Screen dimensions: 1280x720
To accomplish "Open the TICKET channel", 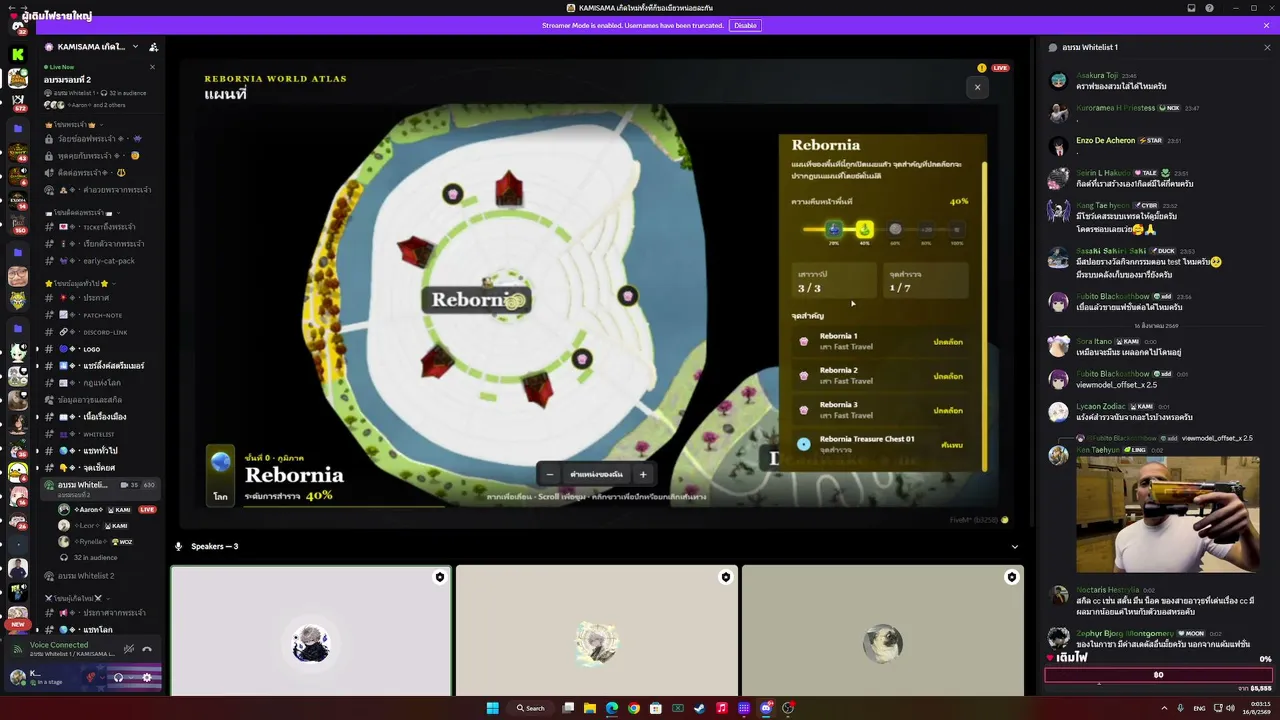I will point(102,227).
